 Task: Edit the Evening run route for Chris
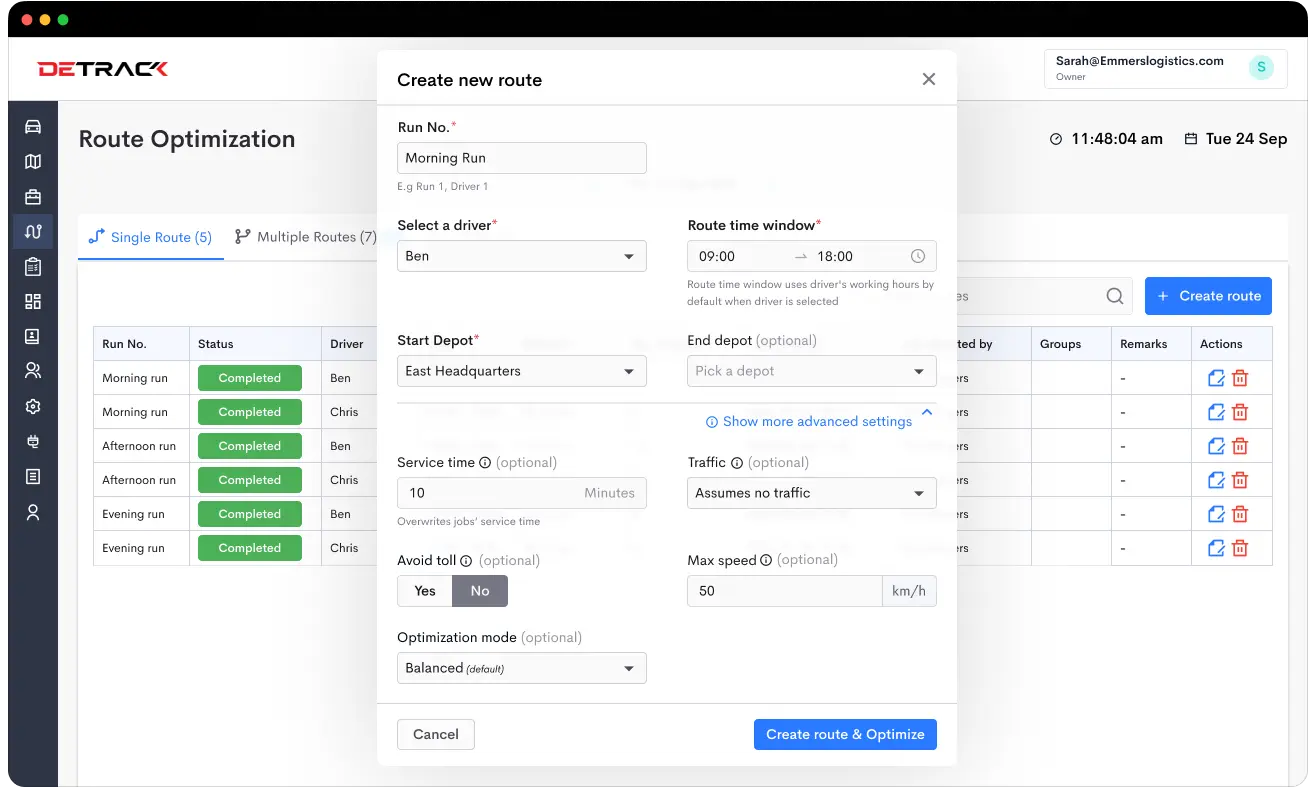click(x=1216, y=548)
